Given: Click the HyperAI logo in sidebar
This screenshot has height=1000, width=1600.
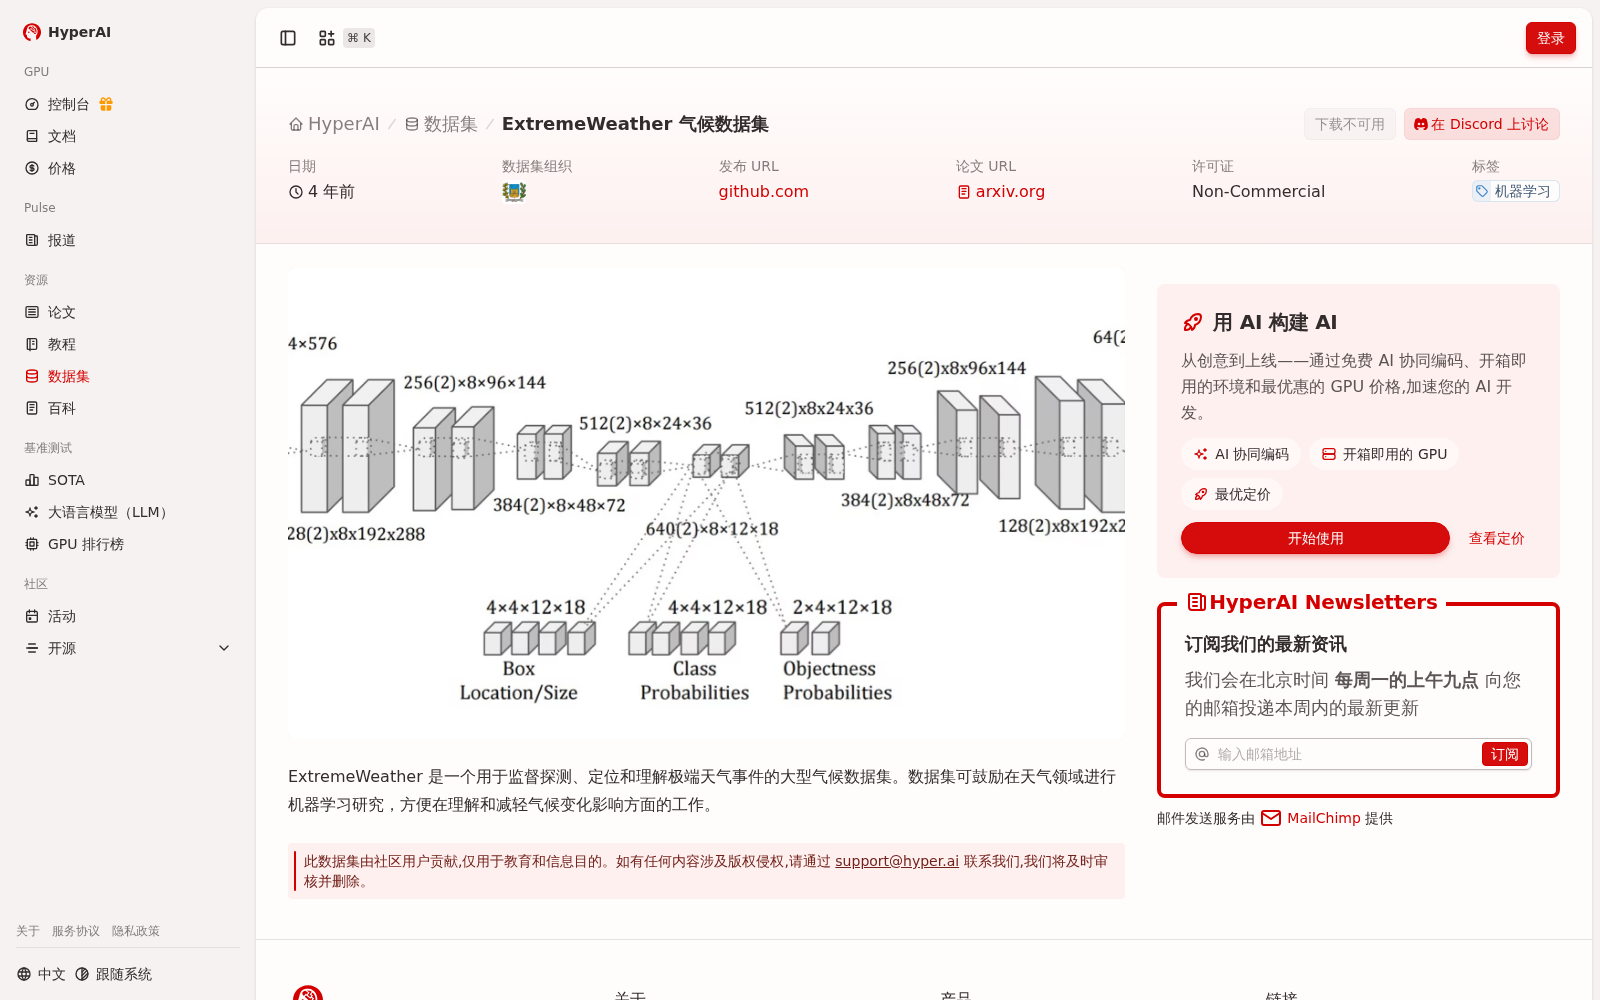Looking at the screenshot, I should 67,32.
